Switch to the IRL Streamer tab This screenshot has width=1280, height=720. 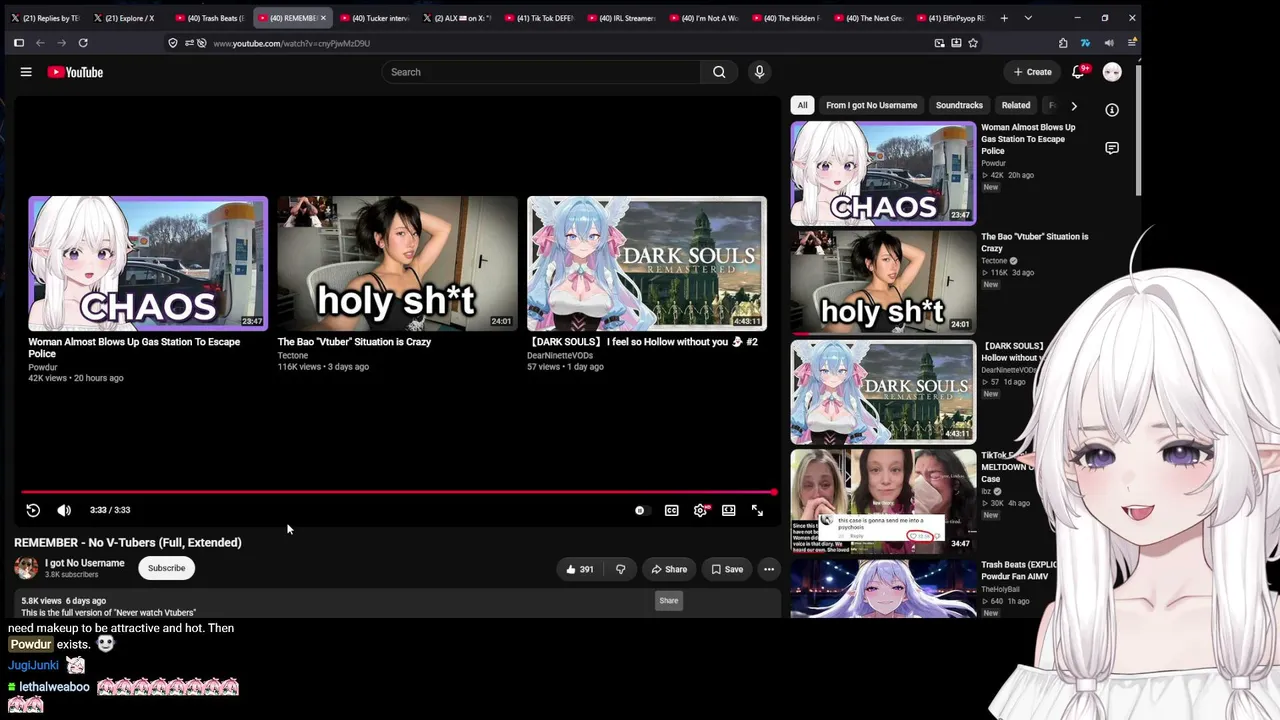click(621, 18)
